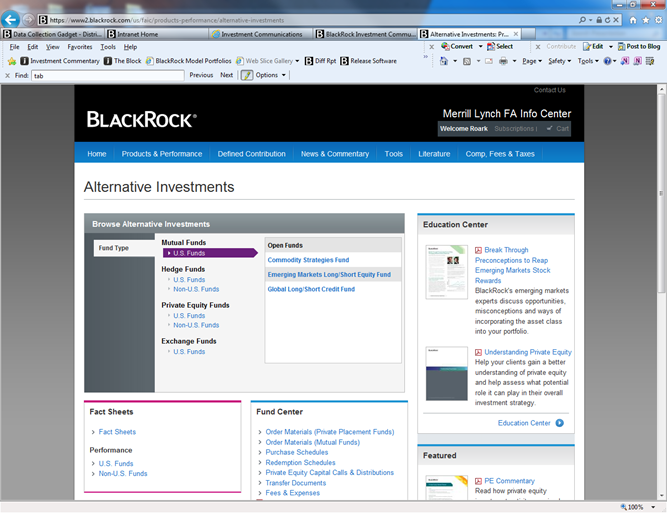This screenshot has height=513, width=667.
Task: Open the Print dropdown arrow
Action: (x=514, y=61)
